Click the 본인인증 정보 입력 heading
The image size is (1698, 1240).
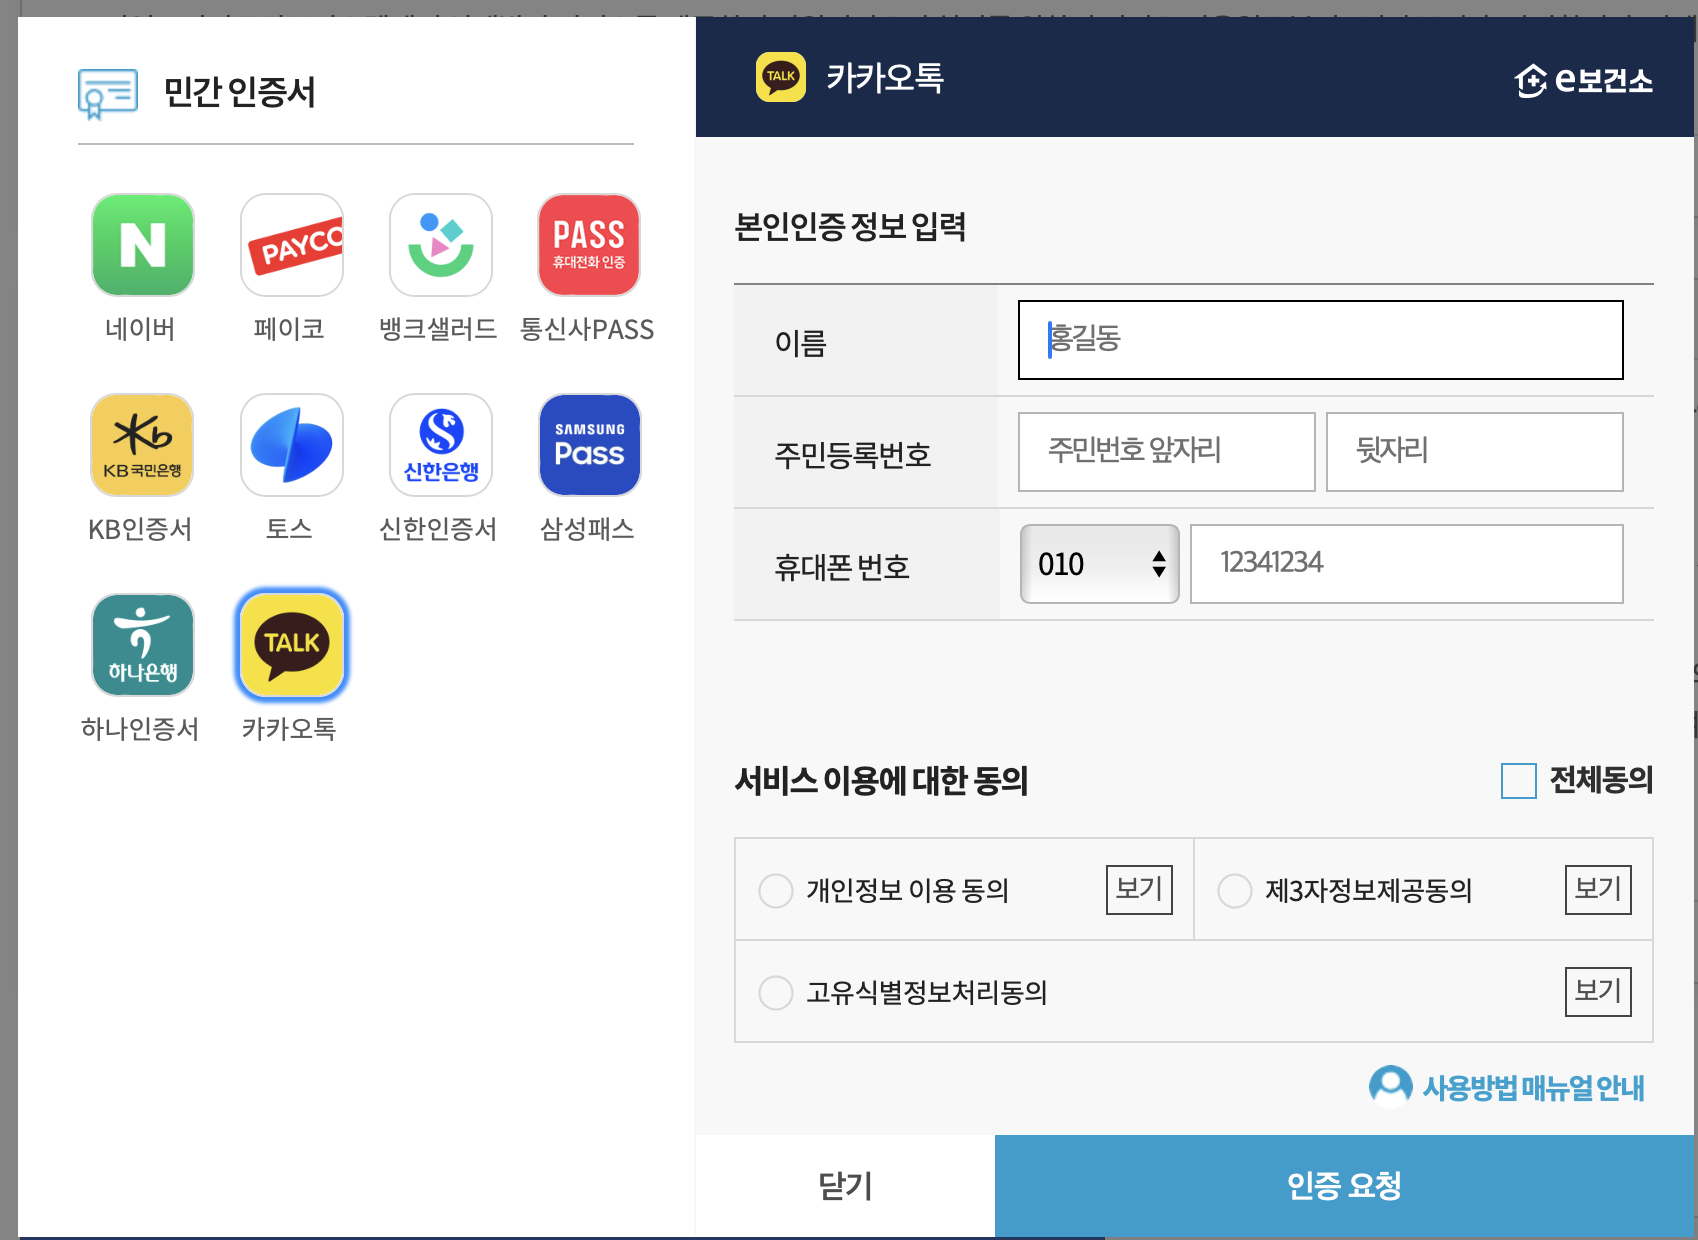coord(850,227)
